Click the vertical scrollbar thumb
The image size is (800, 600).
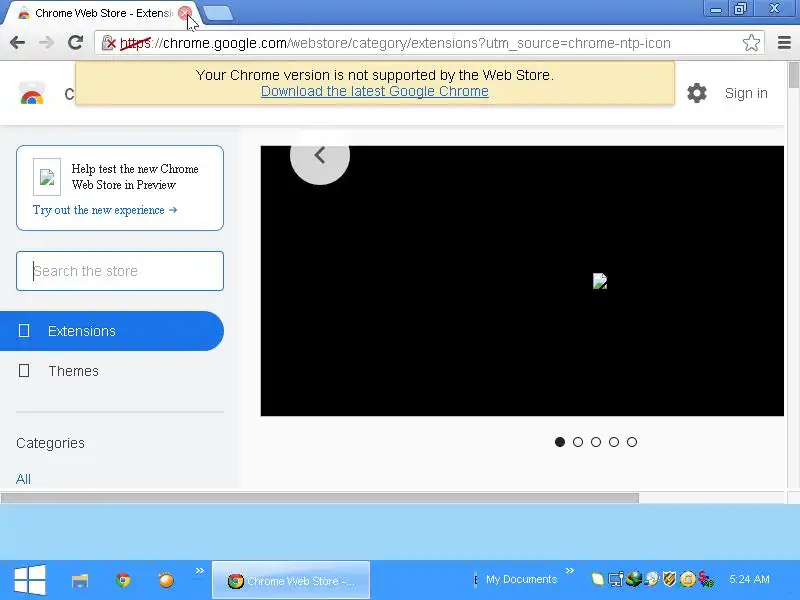(794, 75)
